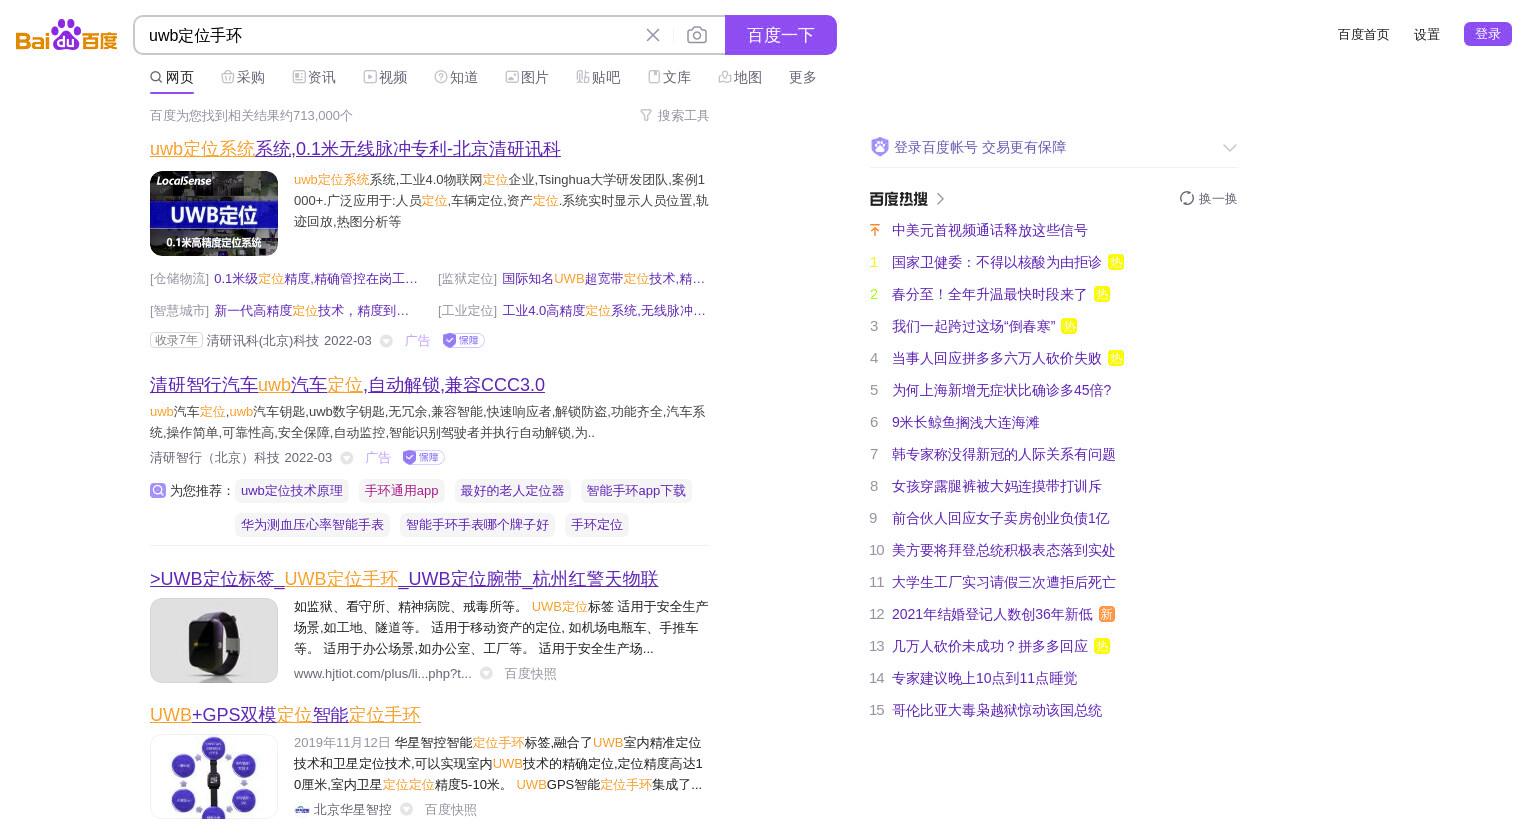Click the Baidu logo
Viewport: 1536px width, 834px height.
(67, 35)
